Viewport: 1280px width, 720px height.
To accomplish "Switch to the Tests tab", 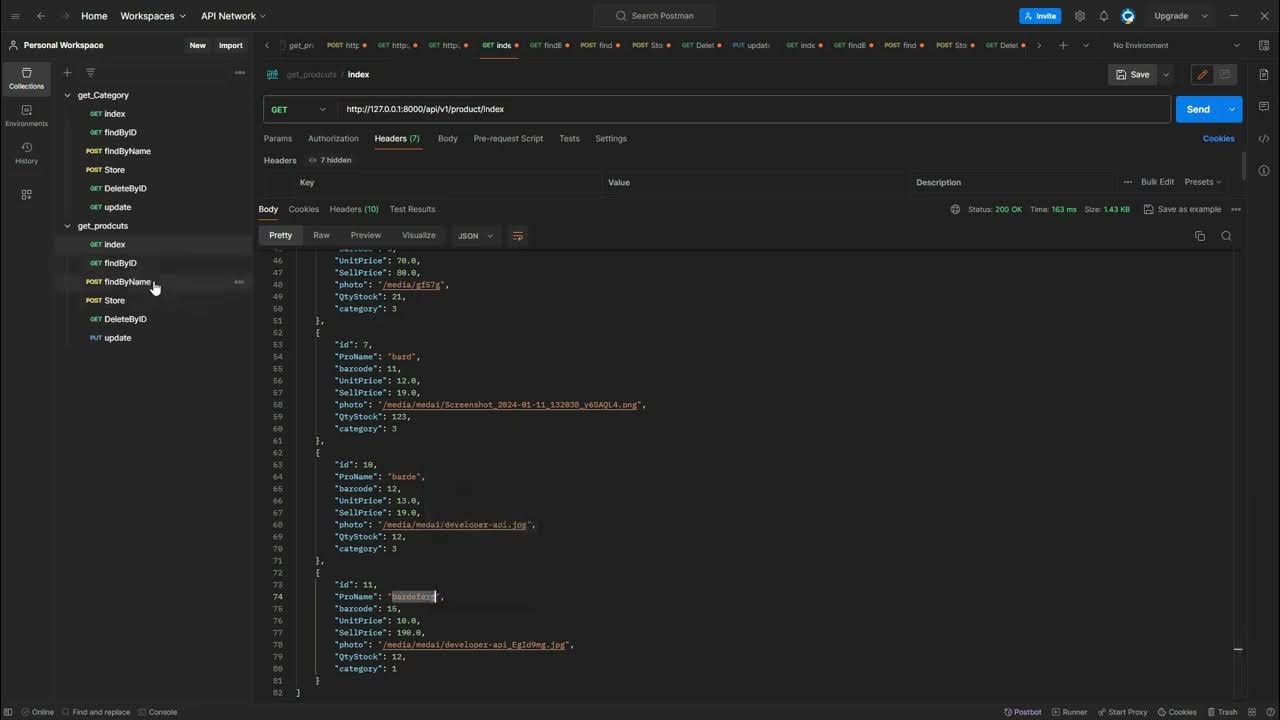I will (x=569, y=138).
